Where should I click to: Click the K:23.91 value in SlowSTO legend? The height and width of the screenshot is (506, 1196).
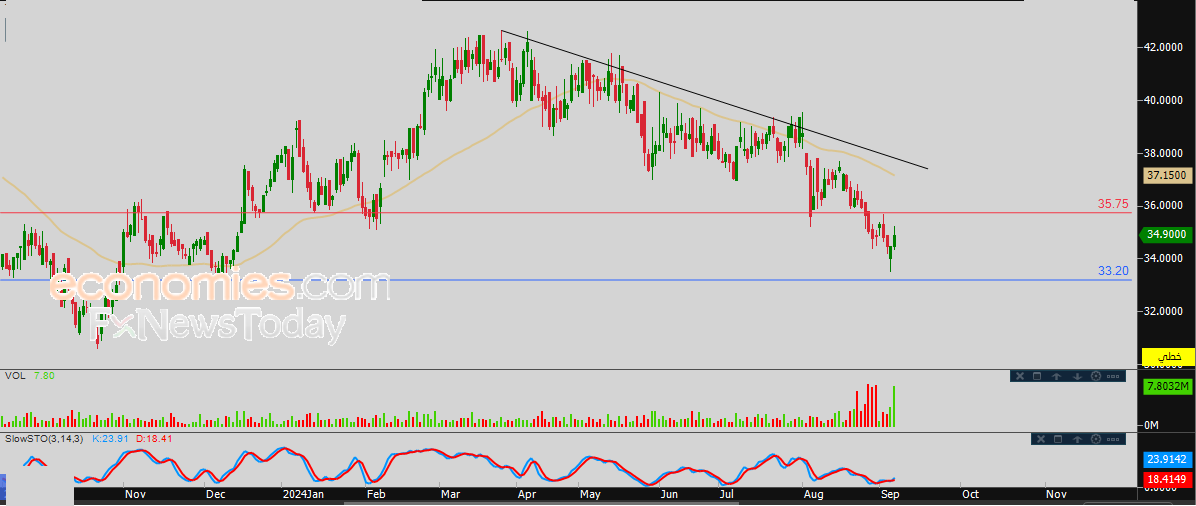(111, 439)
